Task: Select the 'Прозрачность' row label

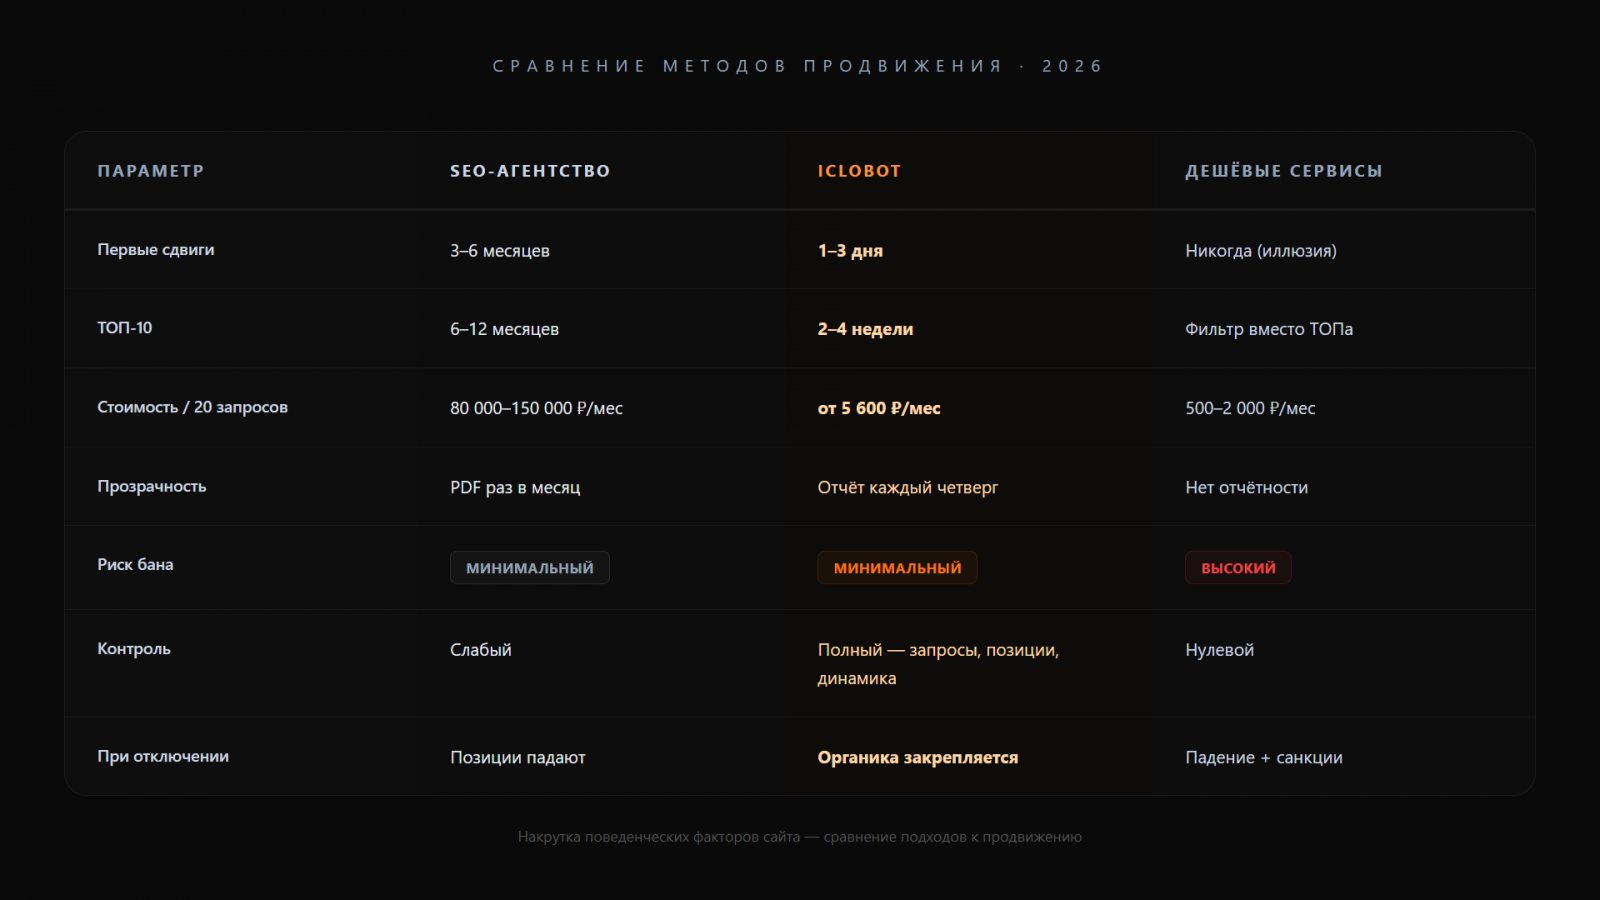Action: click(x=152, y=486)
